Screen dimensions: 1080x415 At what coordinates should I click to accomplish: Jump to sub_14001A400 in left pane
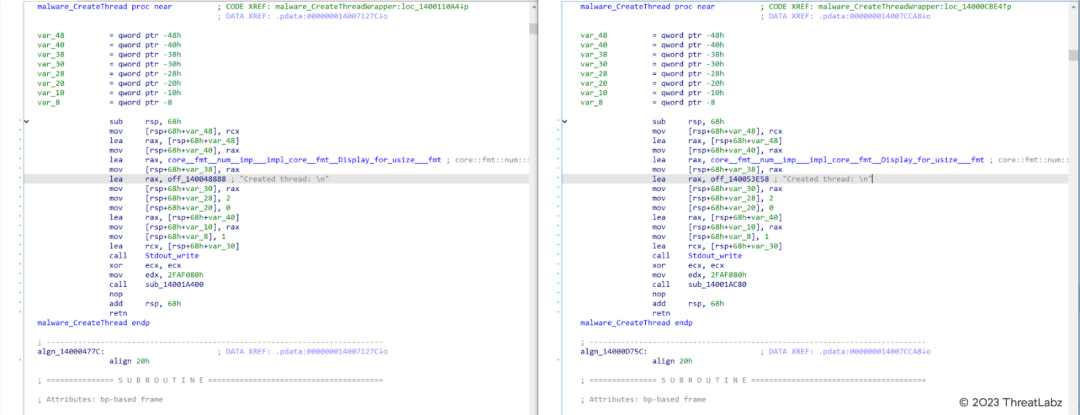click(x=176, y=284)
